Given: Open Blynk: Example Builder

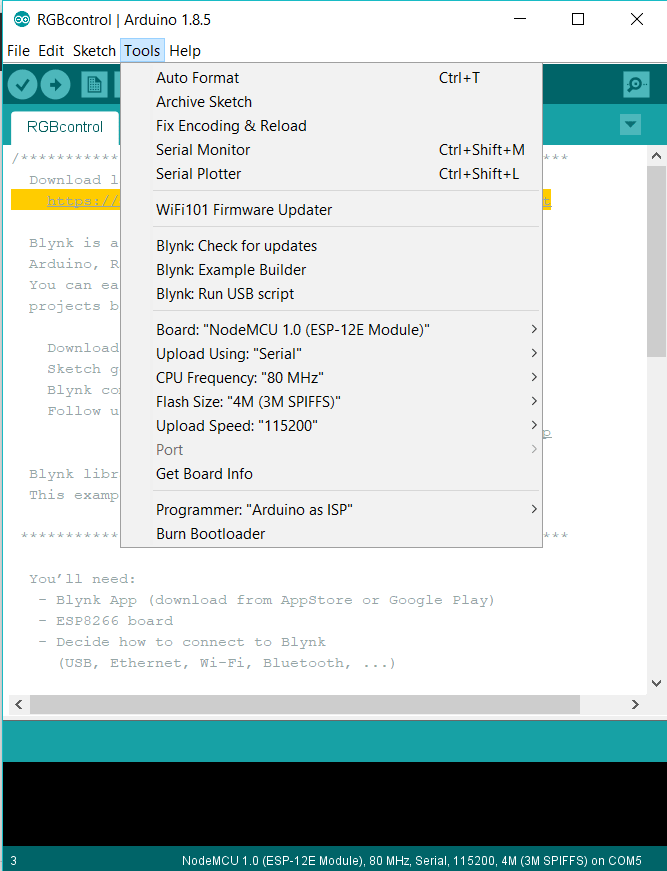Looking at the screenshot, I should [331, 269].
